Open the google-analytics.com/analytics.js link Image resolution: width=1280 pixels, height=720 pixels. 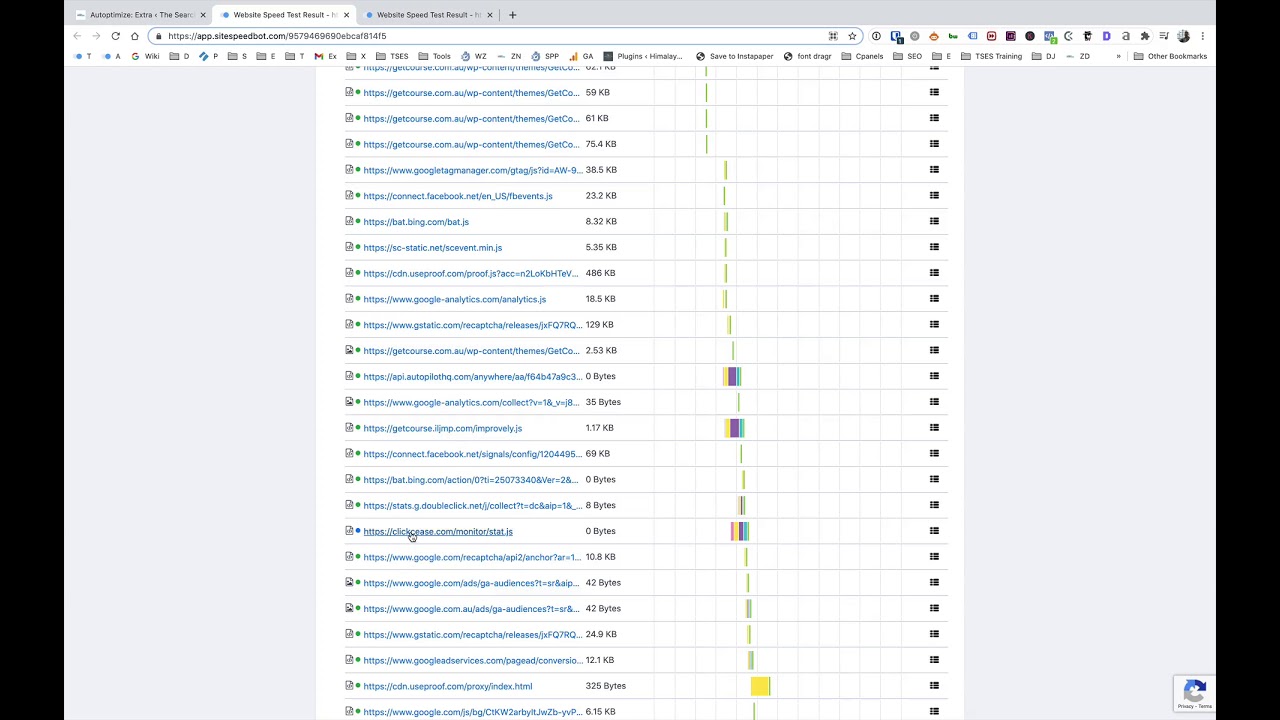pos(455,299)
